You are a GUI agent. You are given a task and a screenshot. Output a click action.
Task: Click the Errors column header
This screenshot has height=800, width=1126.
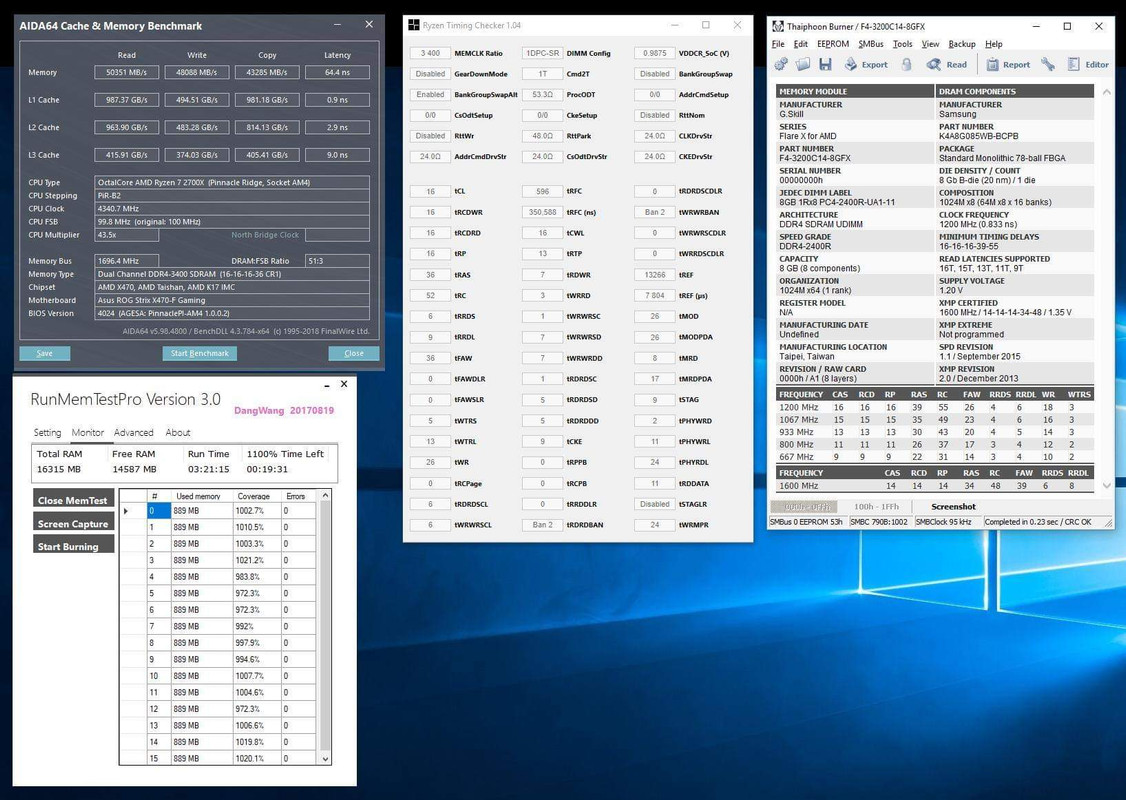click(298, 496)
